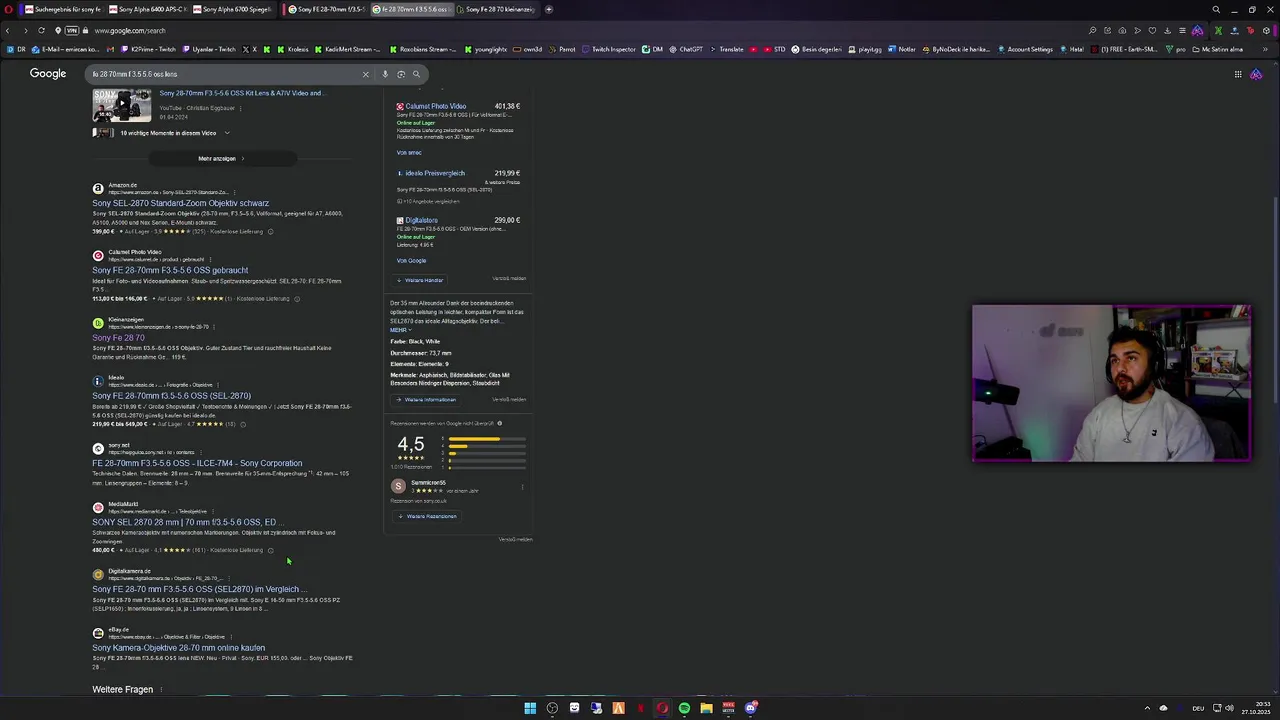Open 'FE 28-70mm ILCE-7M4 - Sony Corporation' result

pyautogui.click(x=197, y=463)
